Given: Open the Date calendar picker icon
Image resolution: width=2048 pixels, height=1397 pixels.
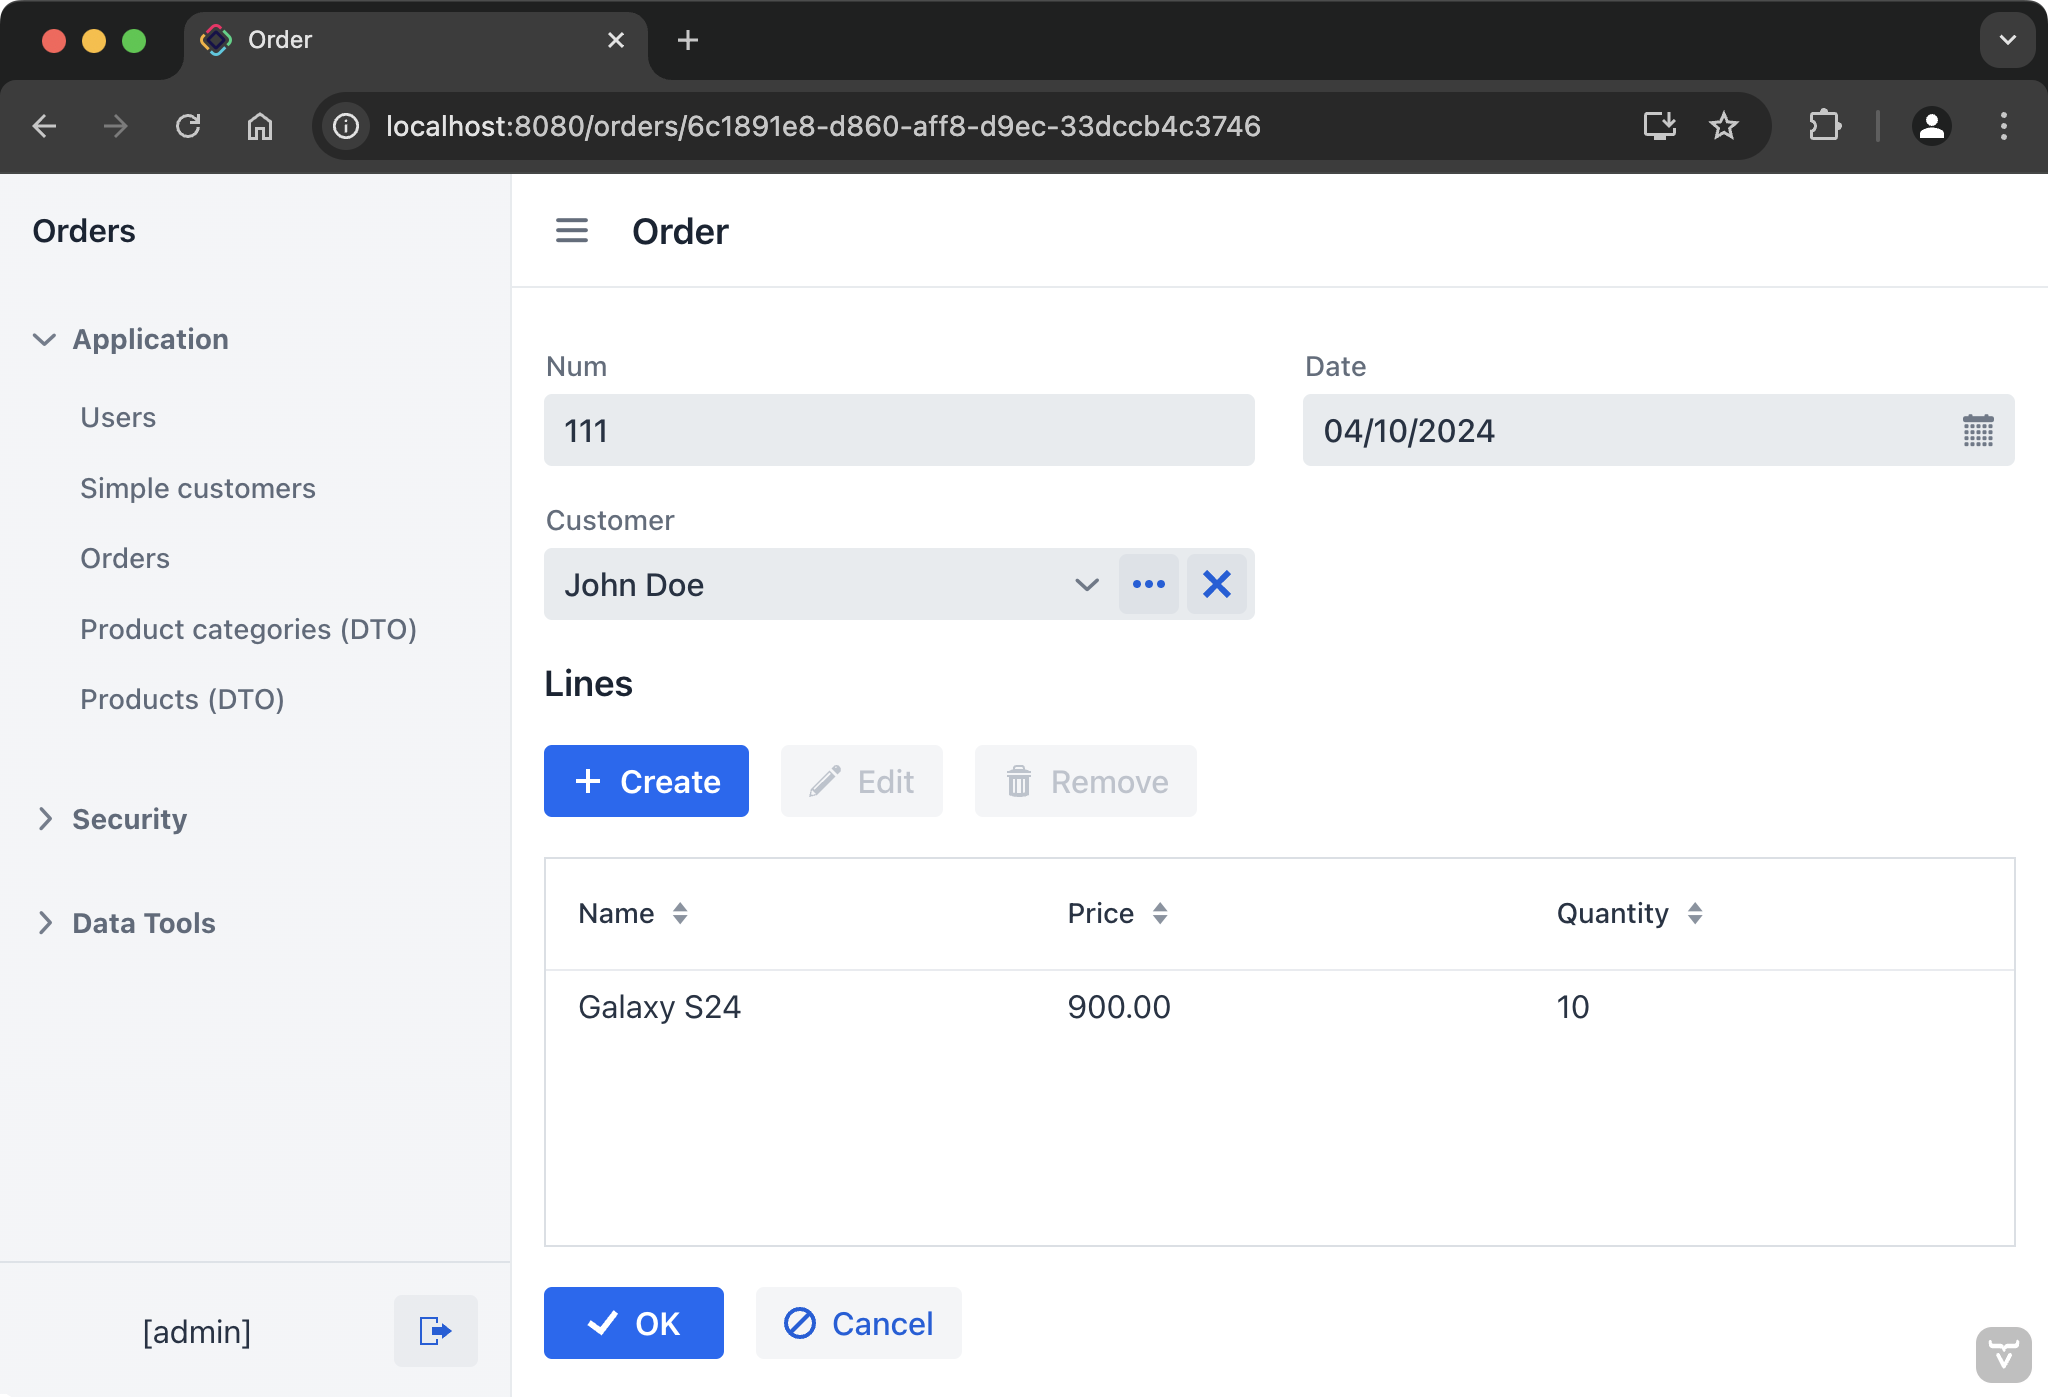Looking at the screenshot, I should (x=1977, y=431).
